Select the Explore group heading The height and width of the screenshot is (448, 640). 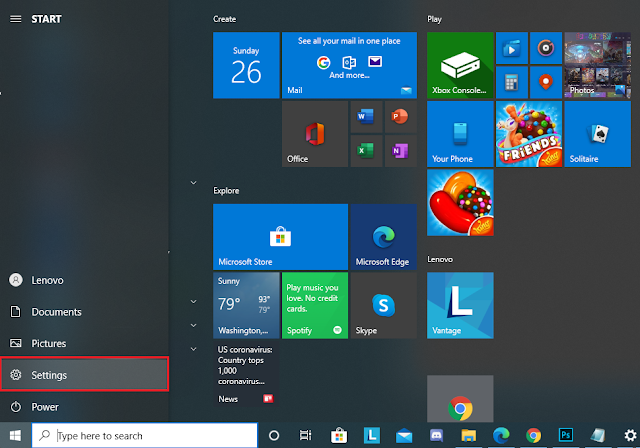(226, 191)
